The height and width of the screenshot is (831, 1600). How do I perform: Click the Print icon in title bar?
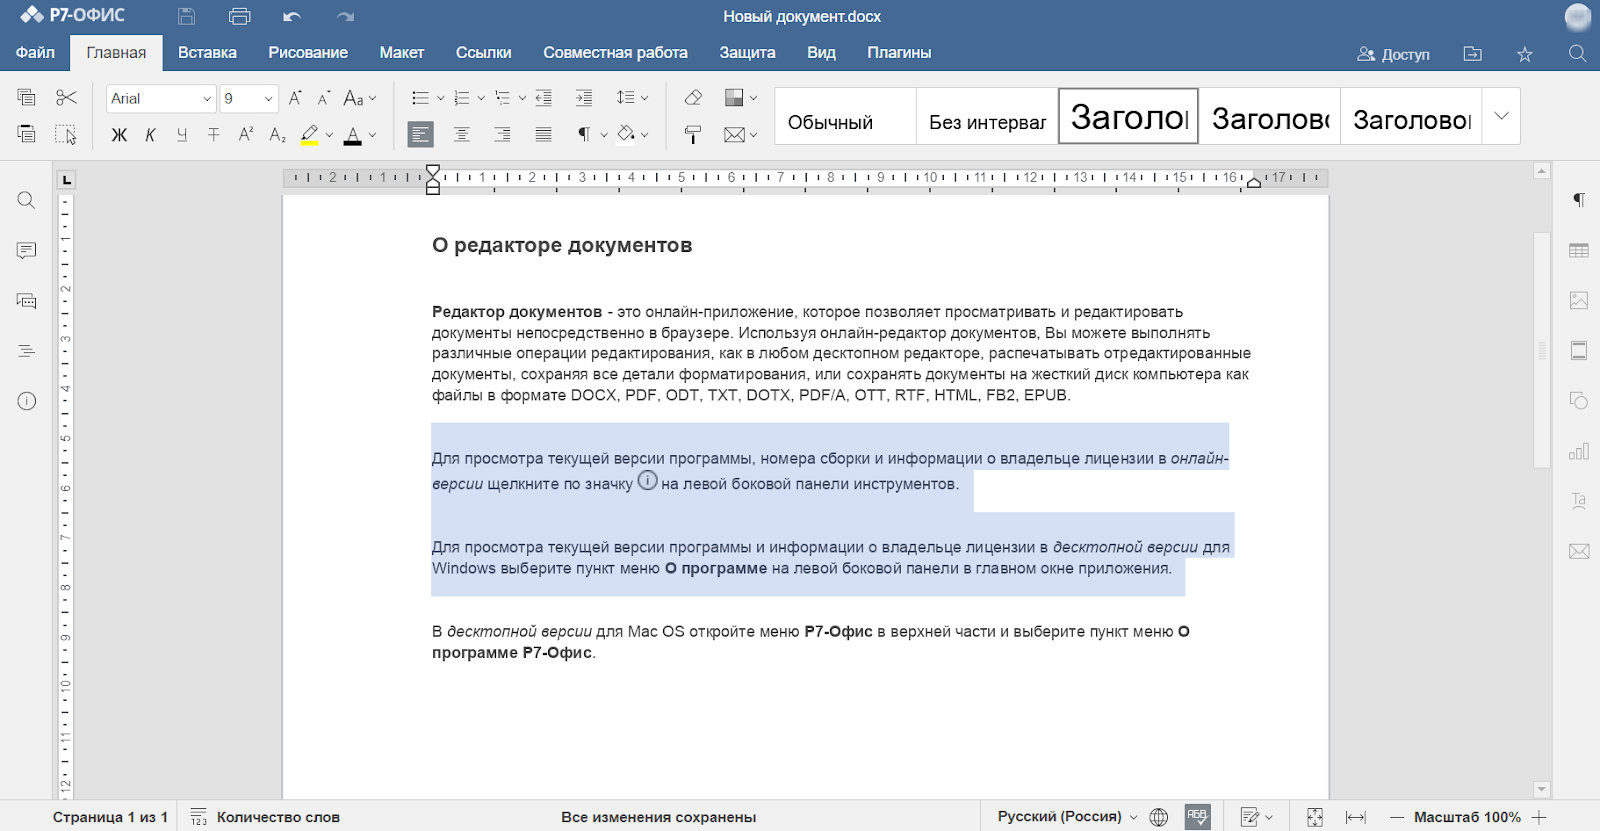coord(240,16)
